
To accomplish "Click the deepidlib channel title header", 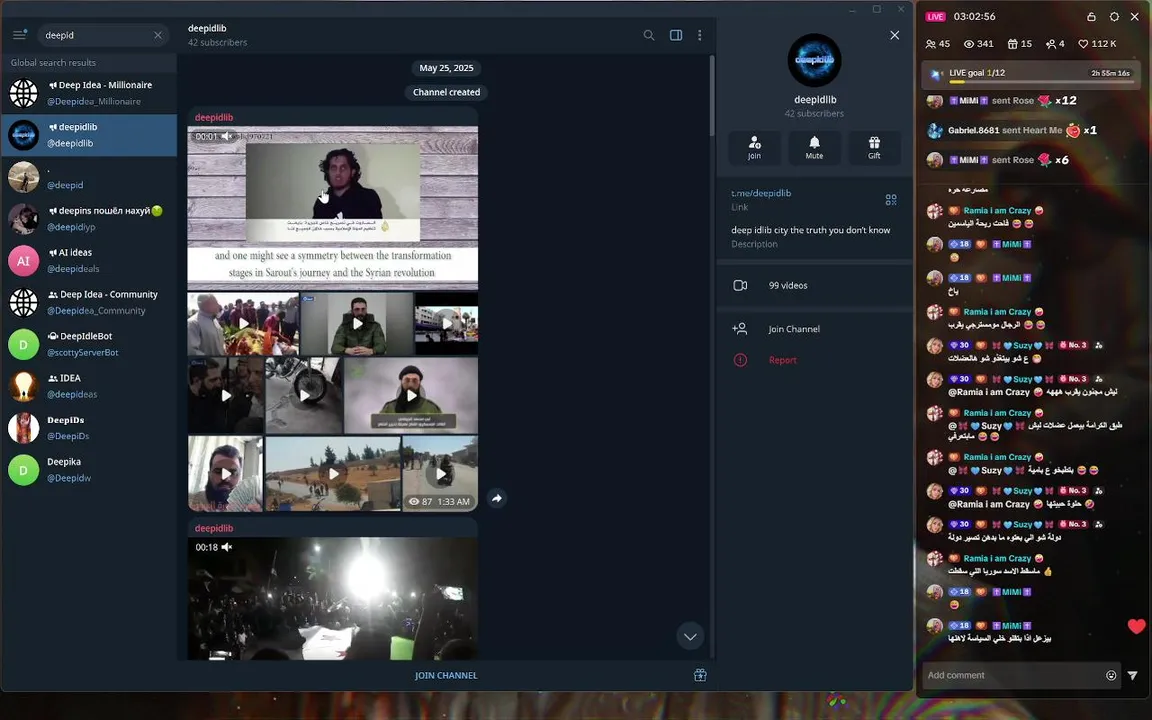I will tap(207, 29).
